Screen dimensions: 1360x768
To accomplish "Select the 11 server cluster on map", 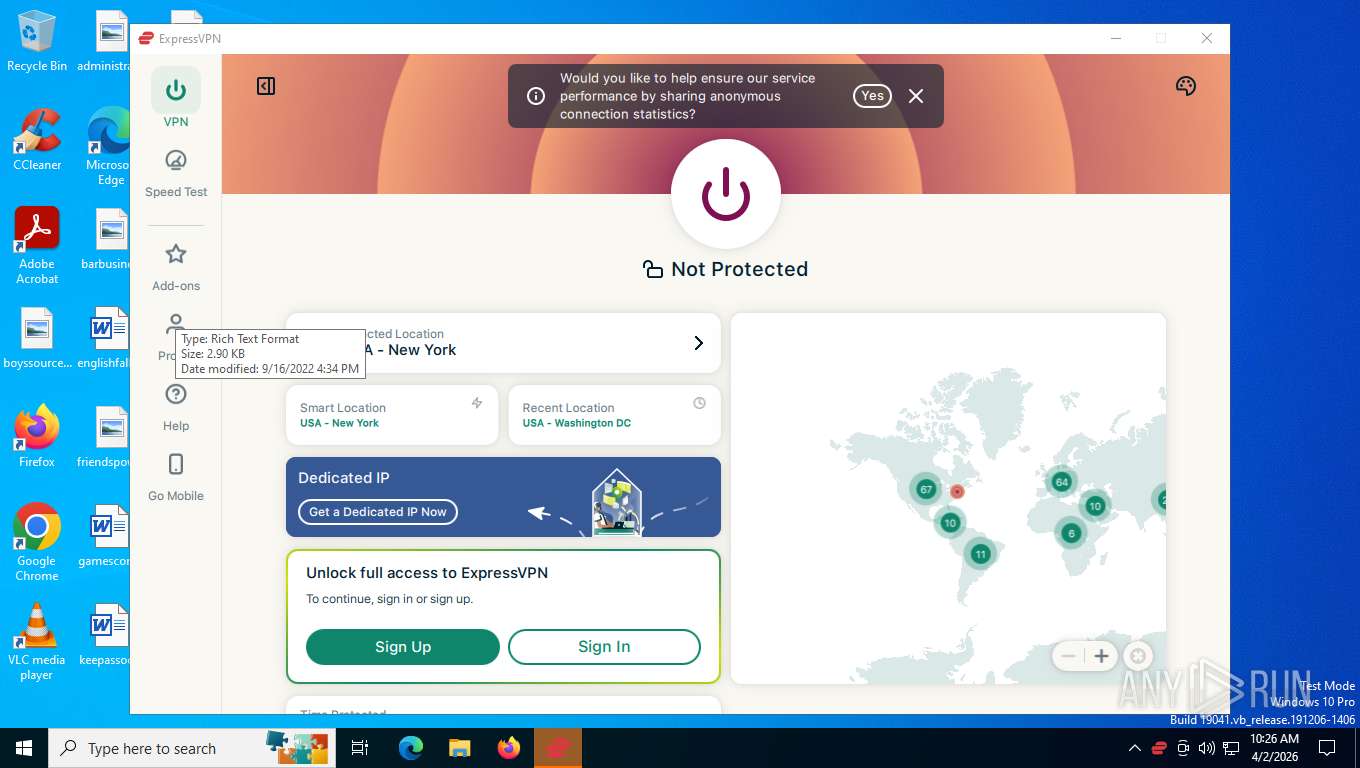I will [980, 554].
